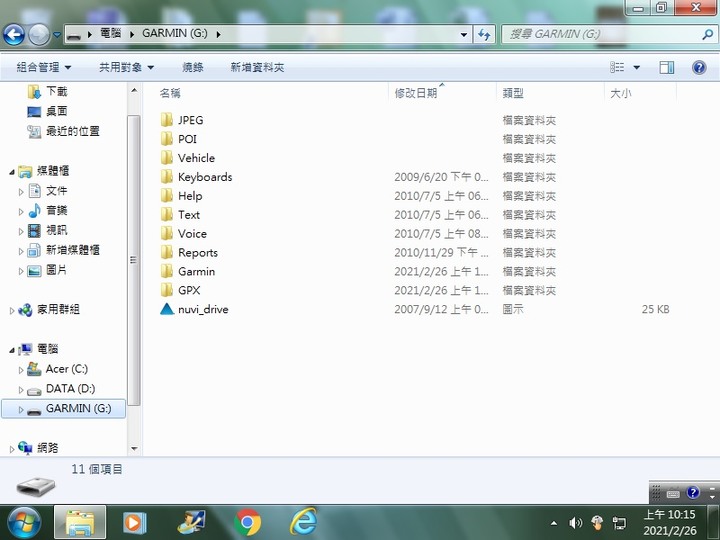This screenshot has height=540, width=720.
Task: Go back with the blue Back arrow
Action: click(14, 34)
